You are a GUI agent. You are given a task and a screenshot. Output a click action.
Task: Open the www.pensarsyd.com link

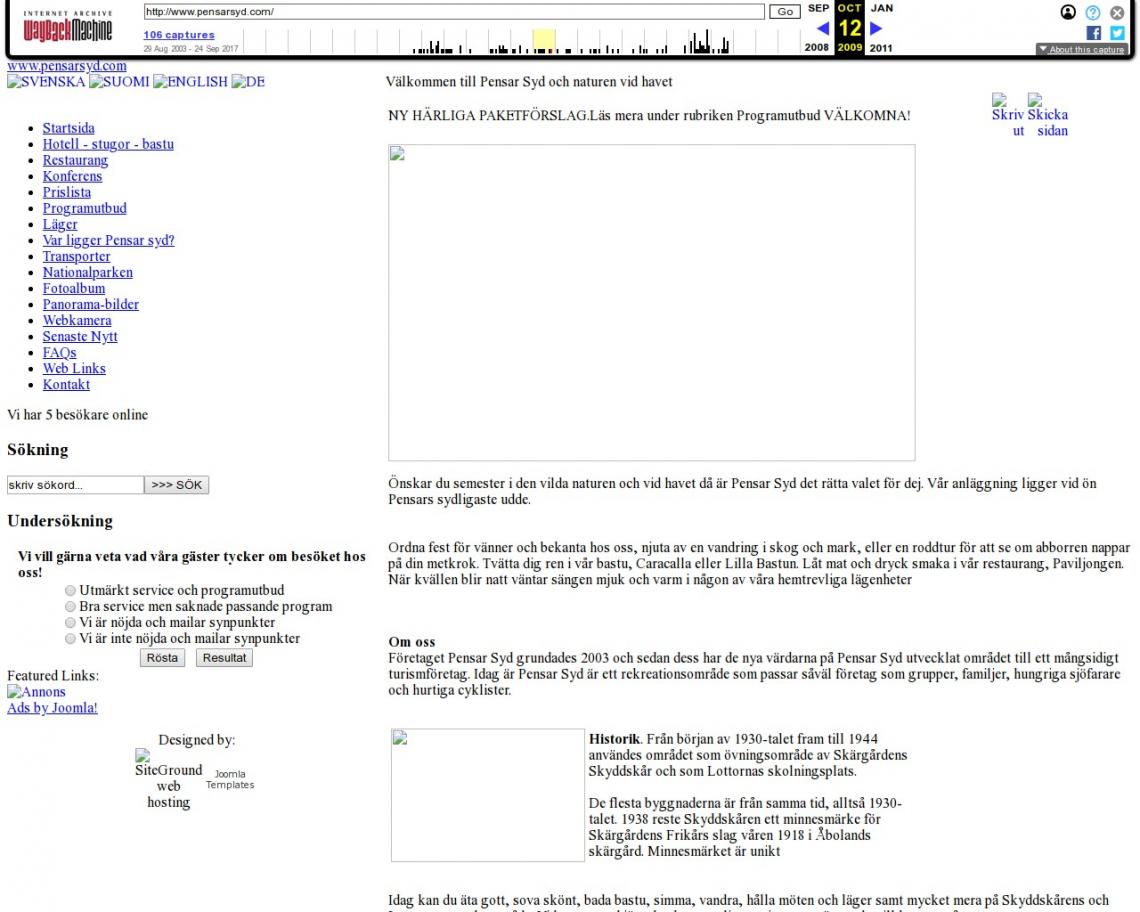point(67,65)
